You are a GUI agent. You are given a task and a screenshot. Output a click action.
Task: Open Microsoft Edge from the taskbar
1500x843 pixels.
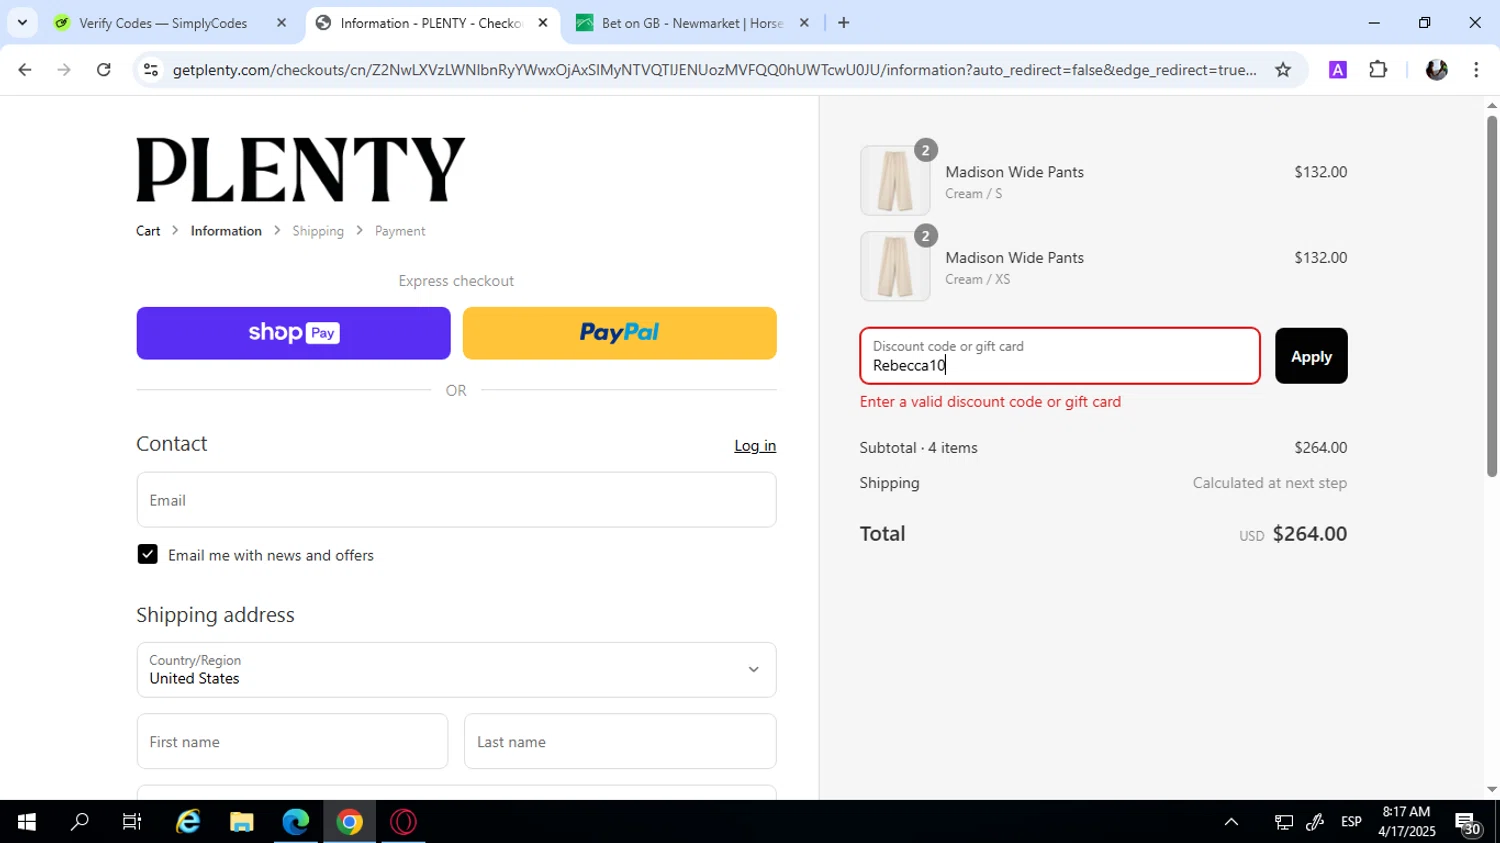[x=296, y=822]
